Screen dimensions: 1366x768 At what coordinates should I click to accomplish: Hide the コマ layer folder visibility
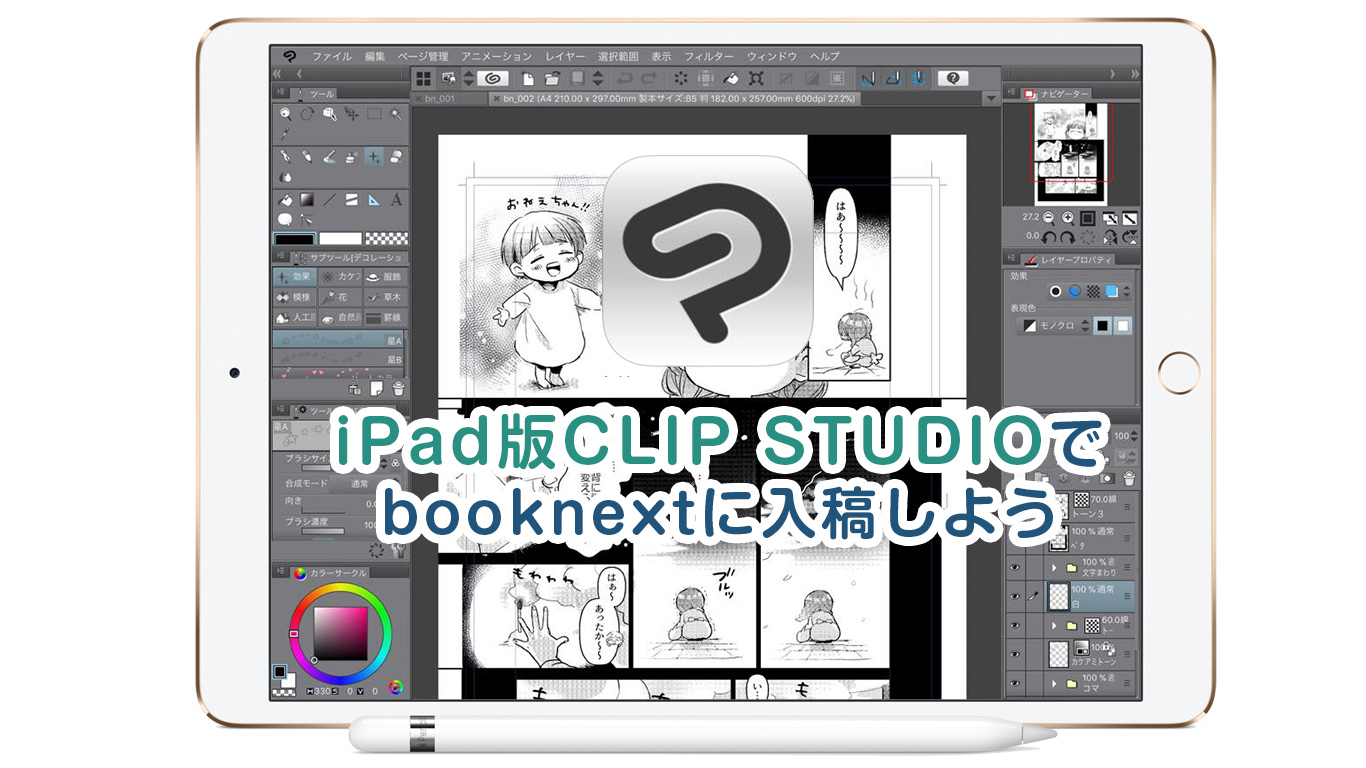pos(1015,683)
